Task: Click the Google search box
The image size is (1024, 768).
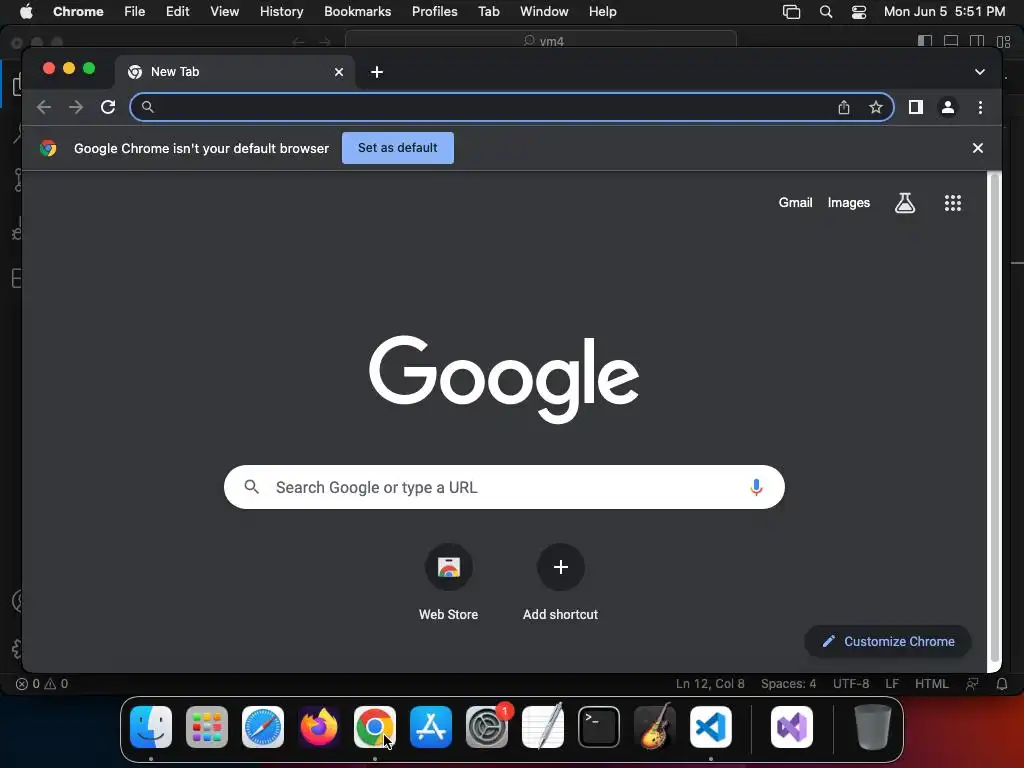Action: tap(504, 487)
